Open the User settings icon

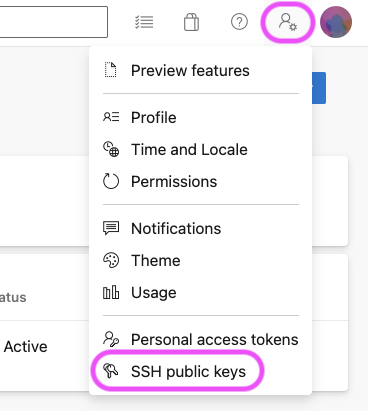point(288,22)
